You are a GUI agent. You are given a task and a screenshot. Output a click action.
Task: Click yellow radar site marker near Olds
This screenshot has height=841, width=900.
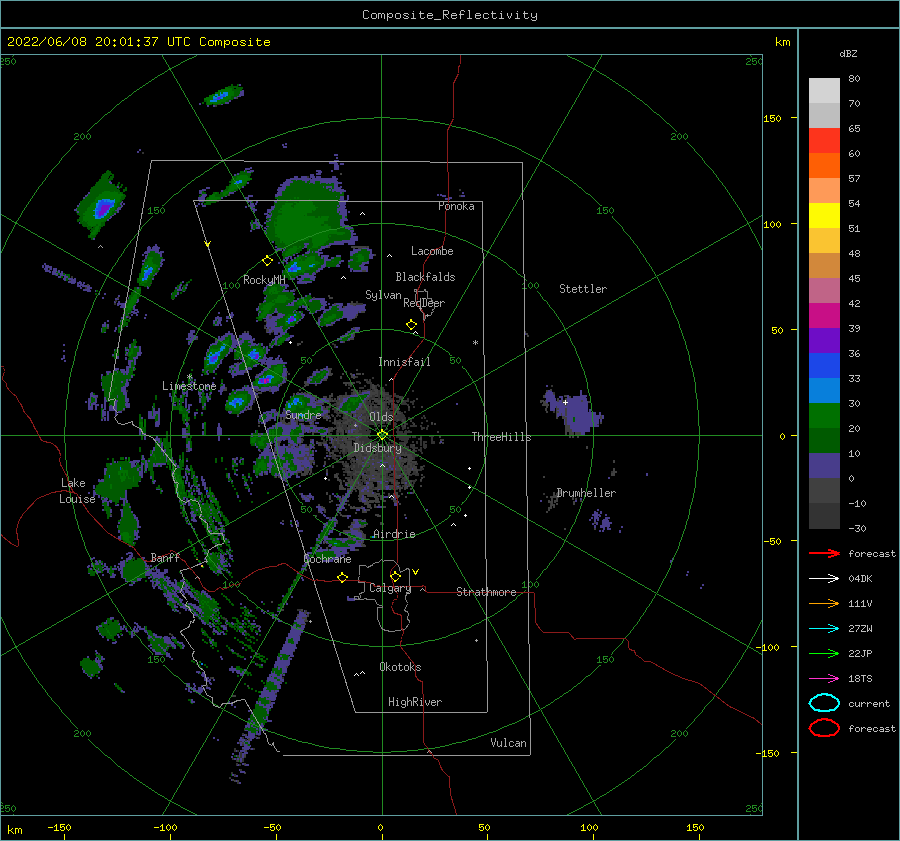point(382,435)
